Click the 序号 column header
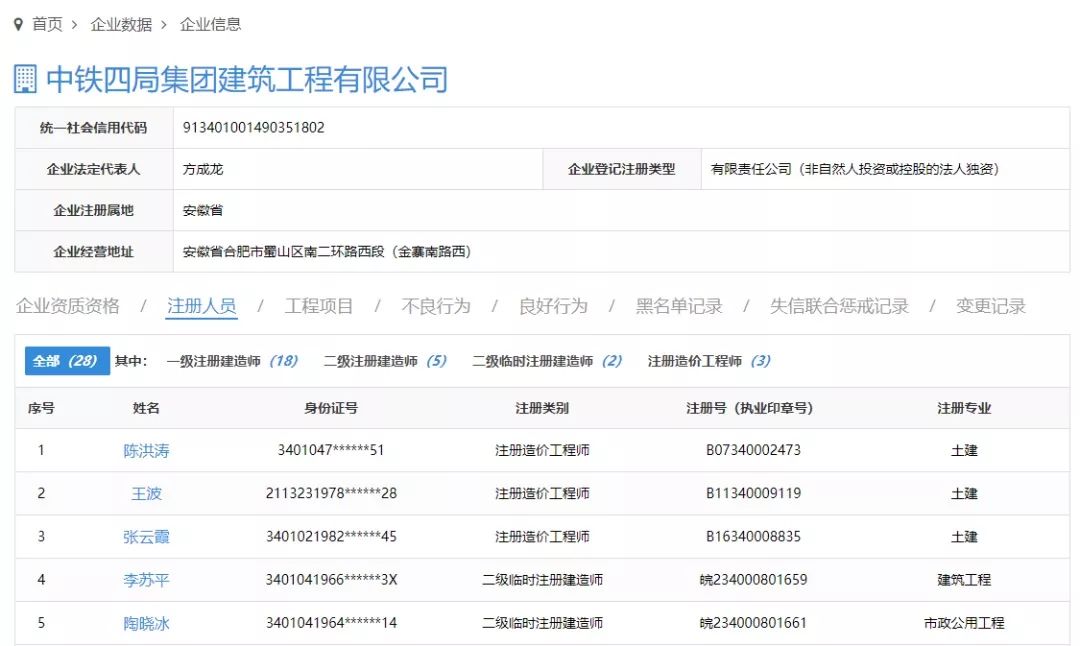1080x646 pixels. [41, 408]
